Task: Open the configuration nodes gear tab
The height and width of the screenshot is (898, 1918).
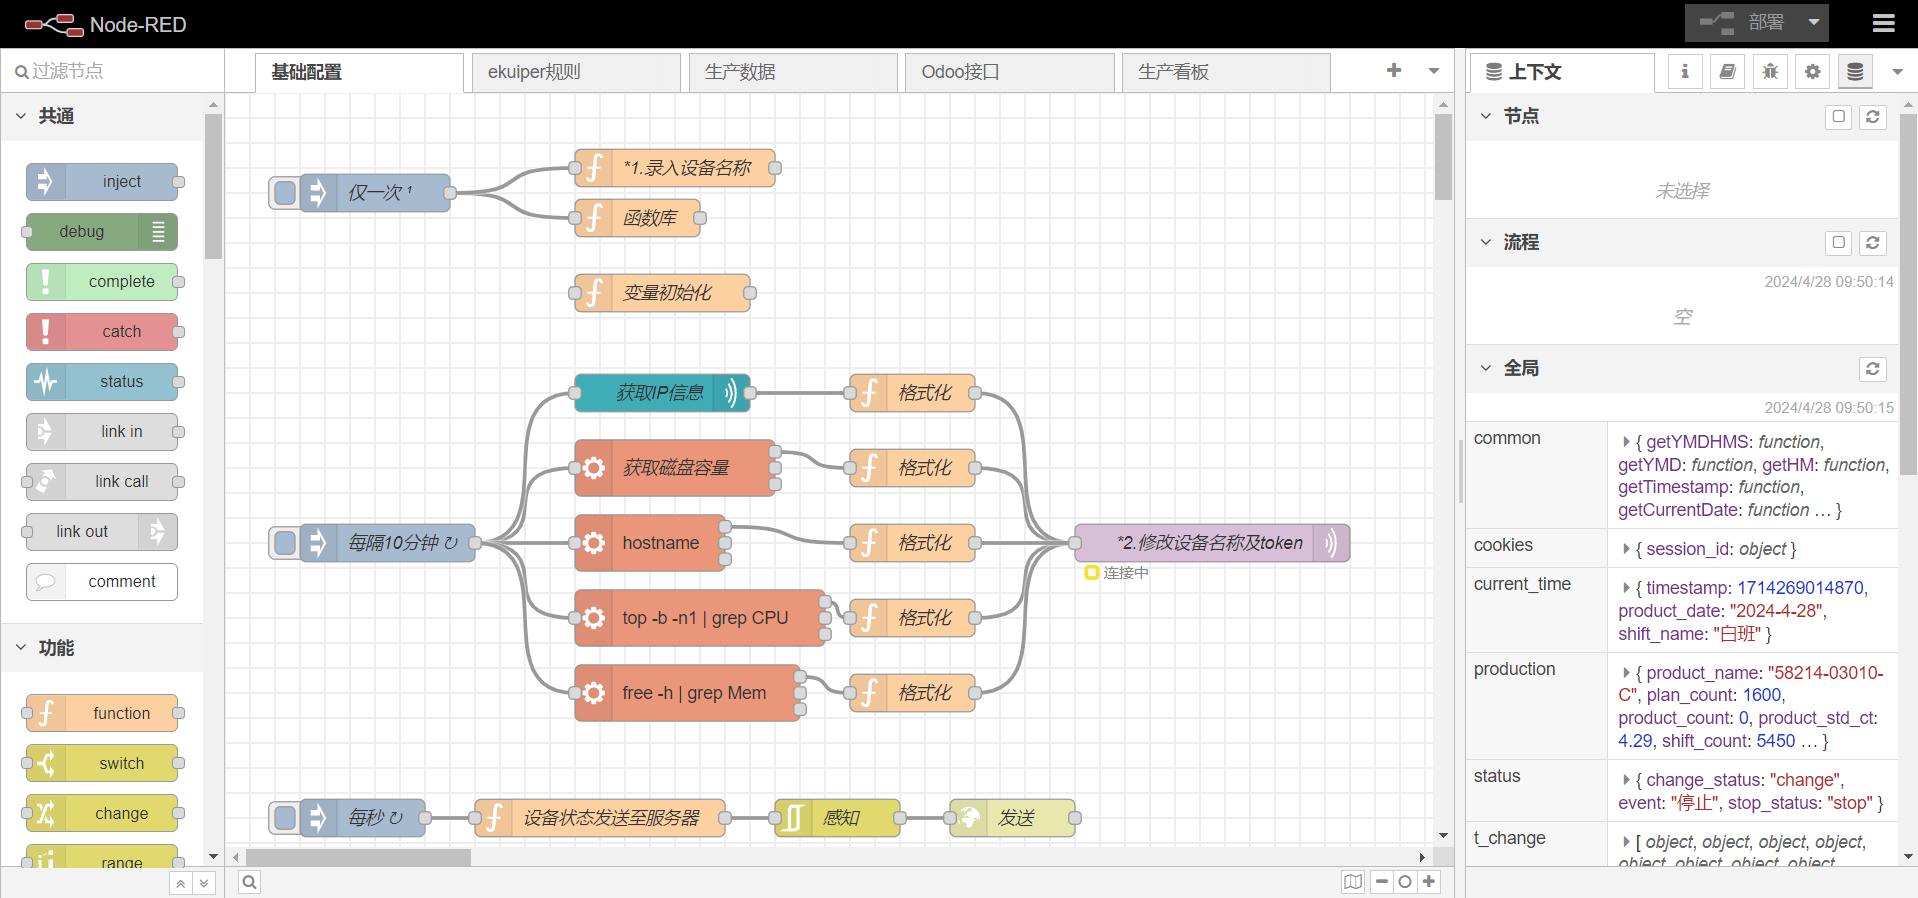Action: (1812, 72)
